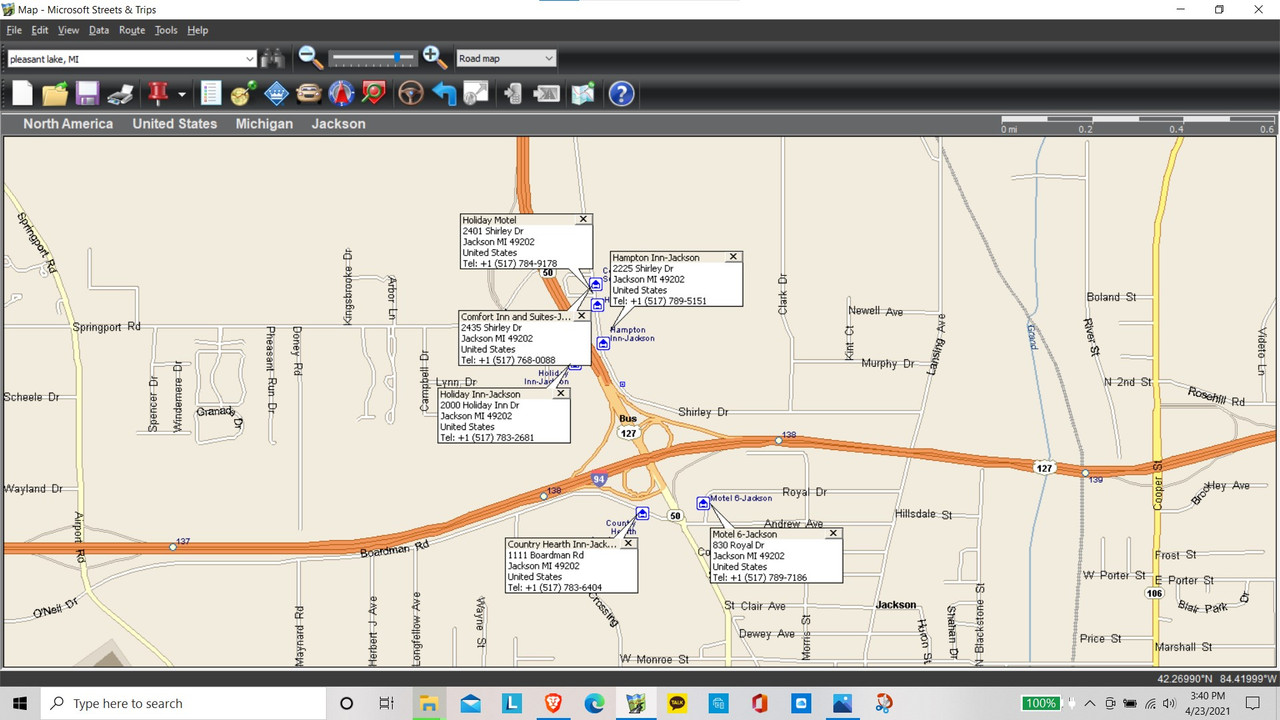The width and height of the screenshot is (1280, 720).
Task: Open Task View in taskbar
Action: tap(387, 703)
